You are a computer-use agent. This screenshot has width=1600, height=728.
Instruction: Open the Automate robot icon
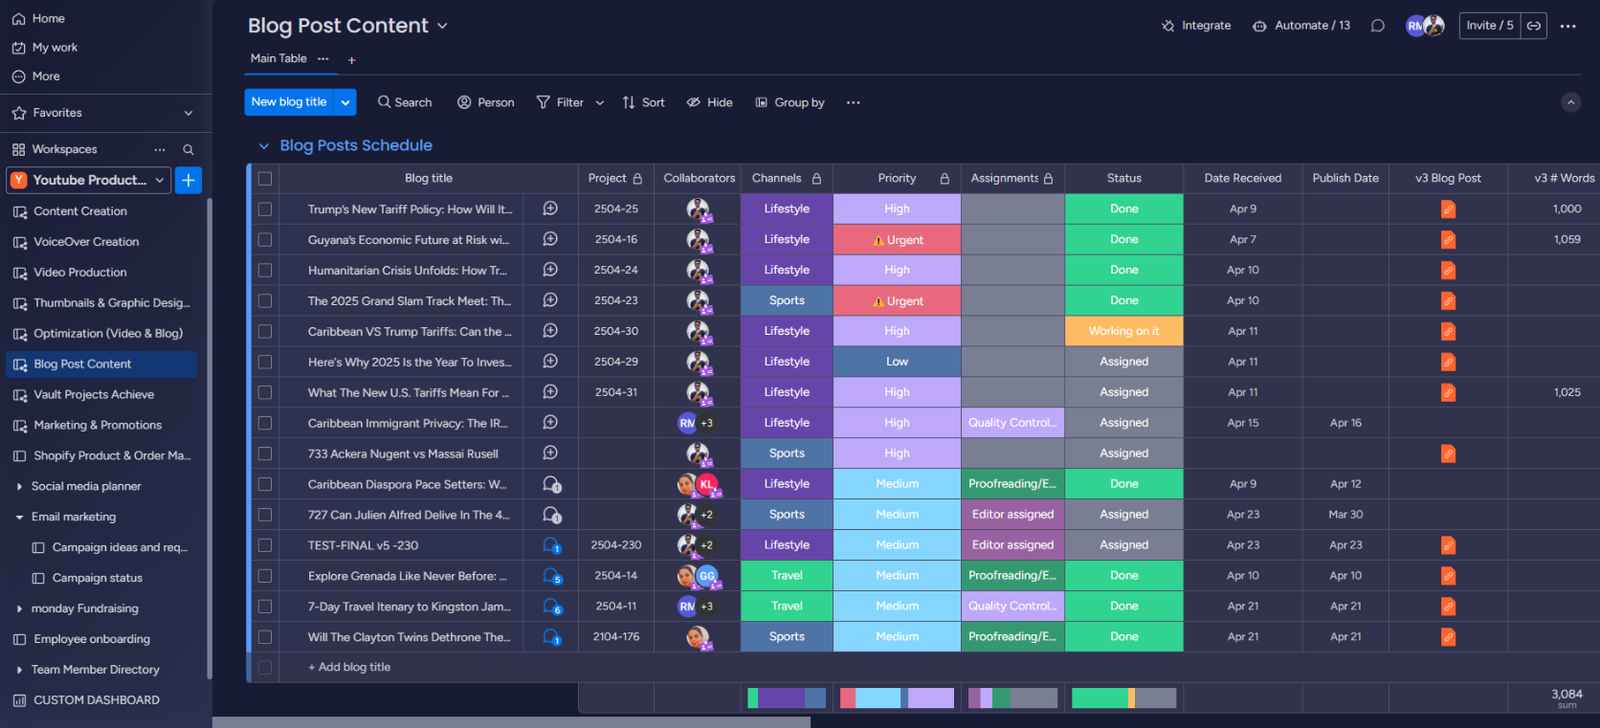[1259, 26]
